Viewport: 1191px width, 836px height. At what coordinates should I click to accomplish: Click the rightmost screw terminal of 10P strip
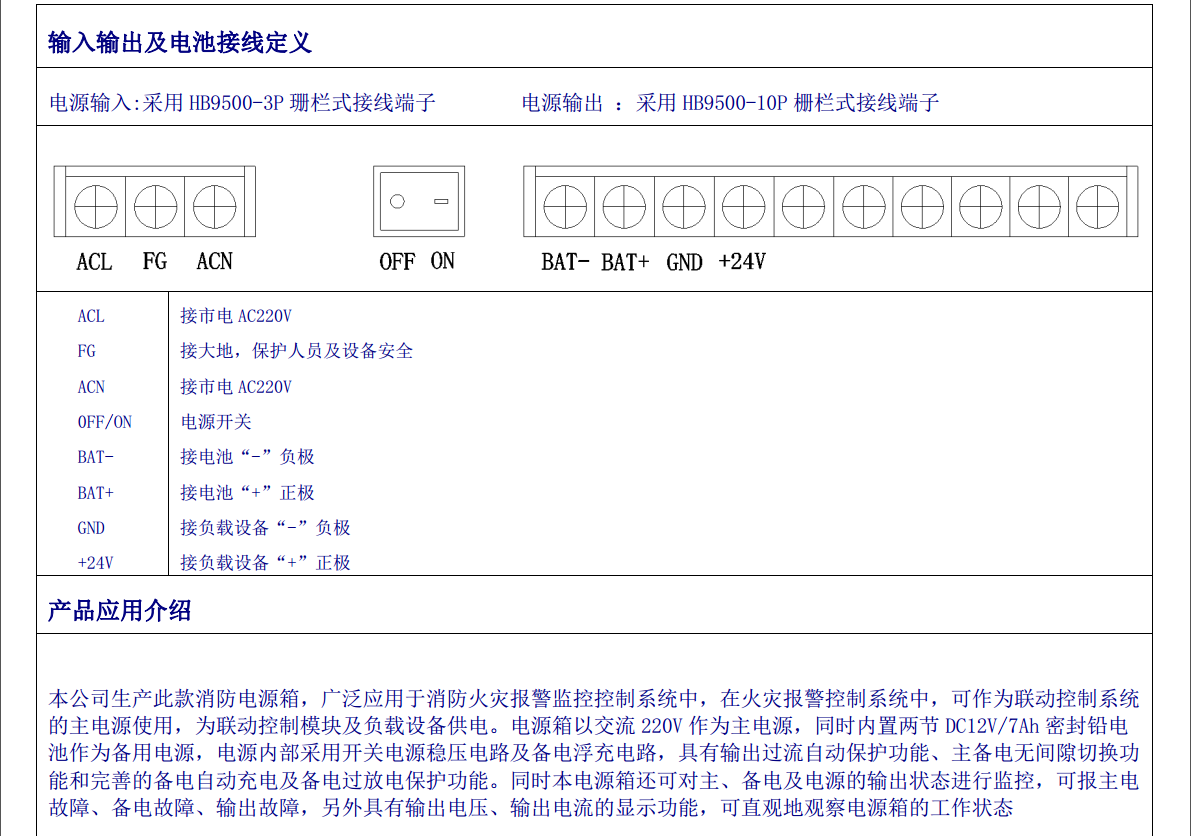(x=1097, y=208)
